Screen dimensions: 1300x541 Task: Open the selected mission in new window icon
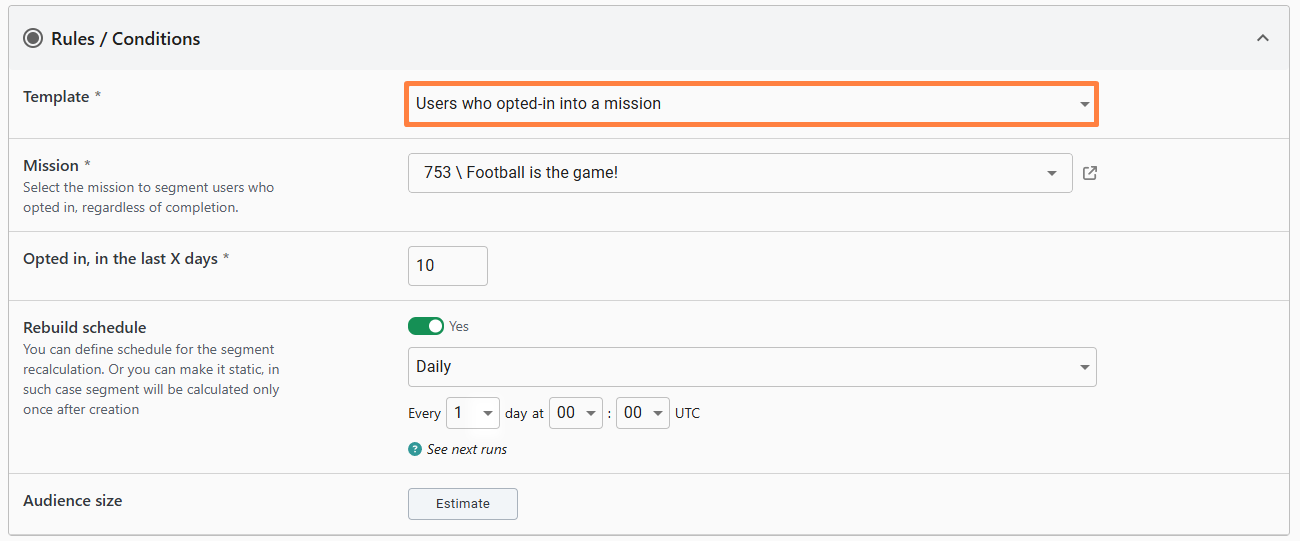[x=1090, y=173]
